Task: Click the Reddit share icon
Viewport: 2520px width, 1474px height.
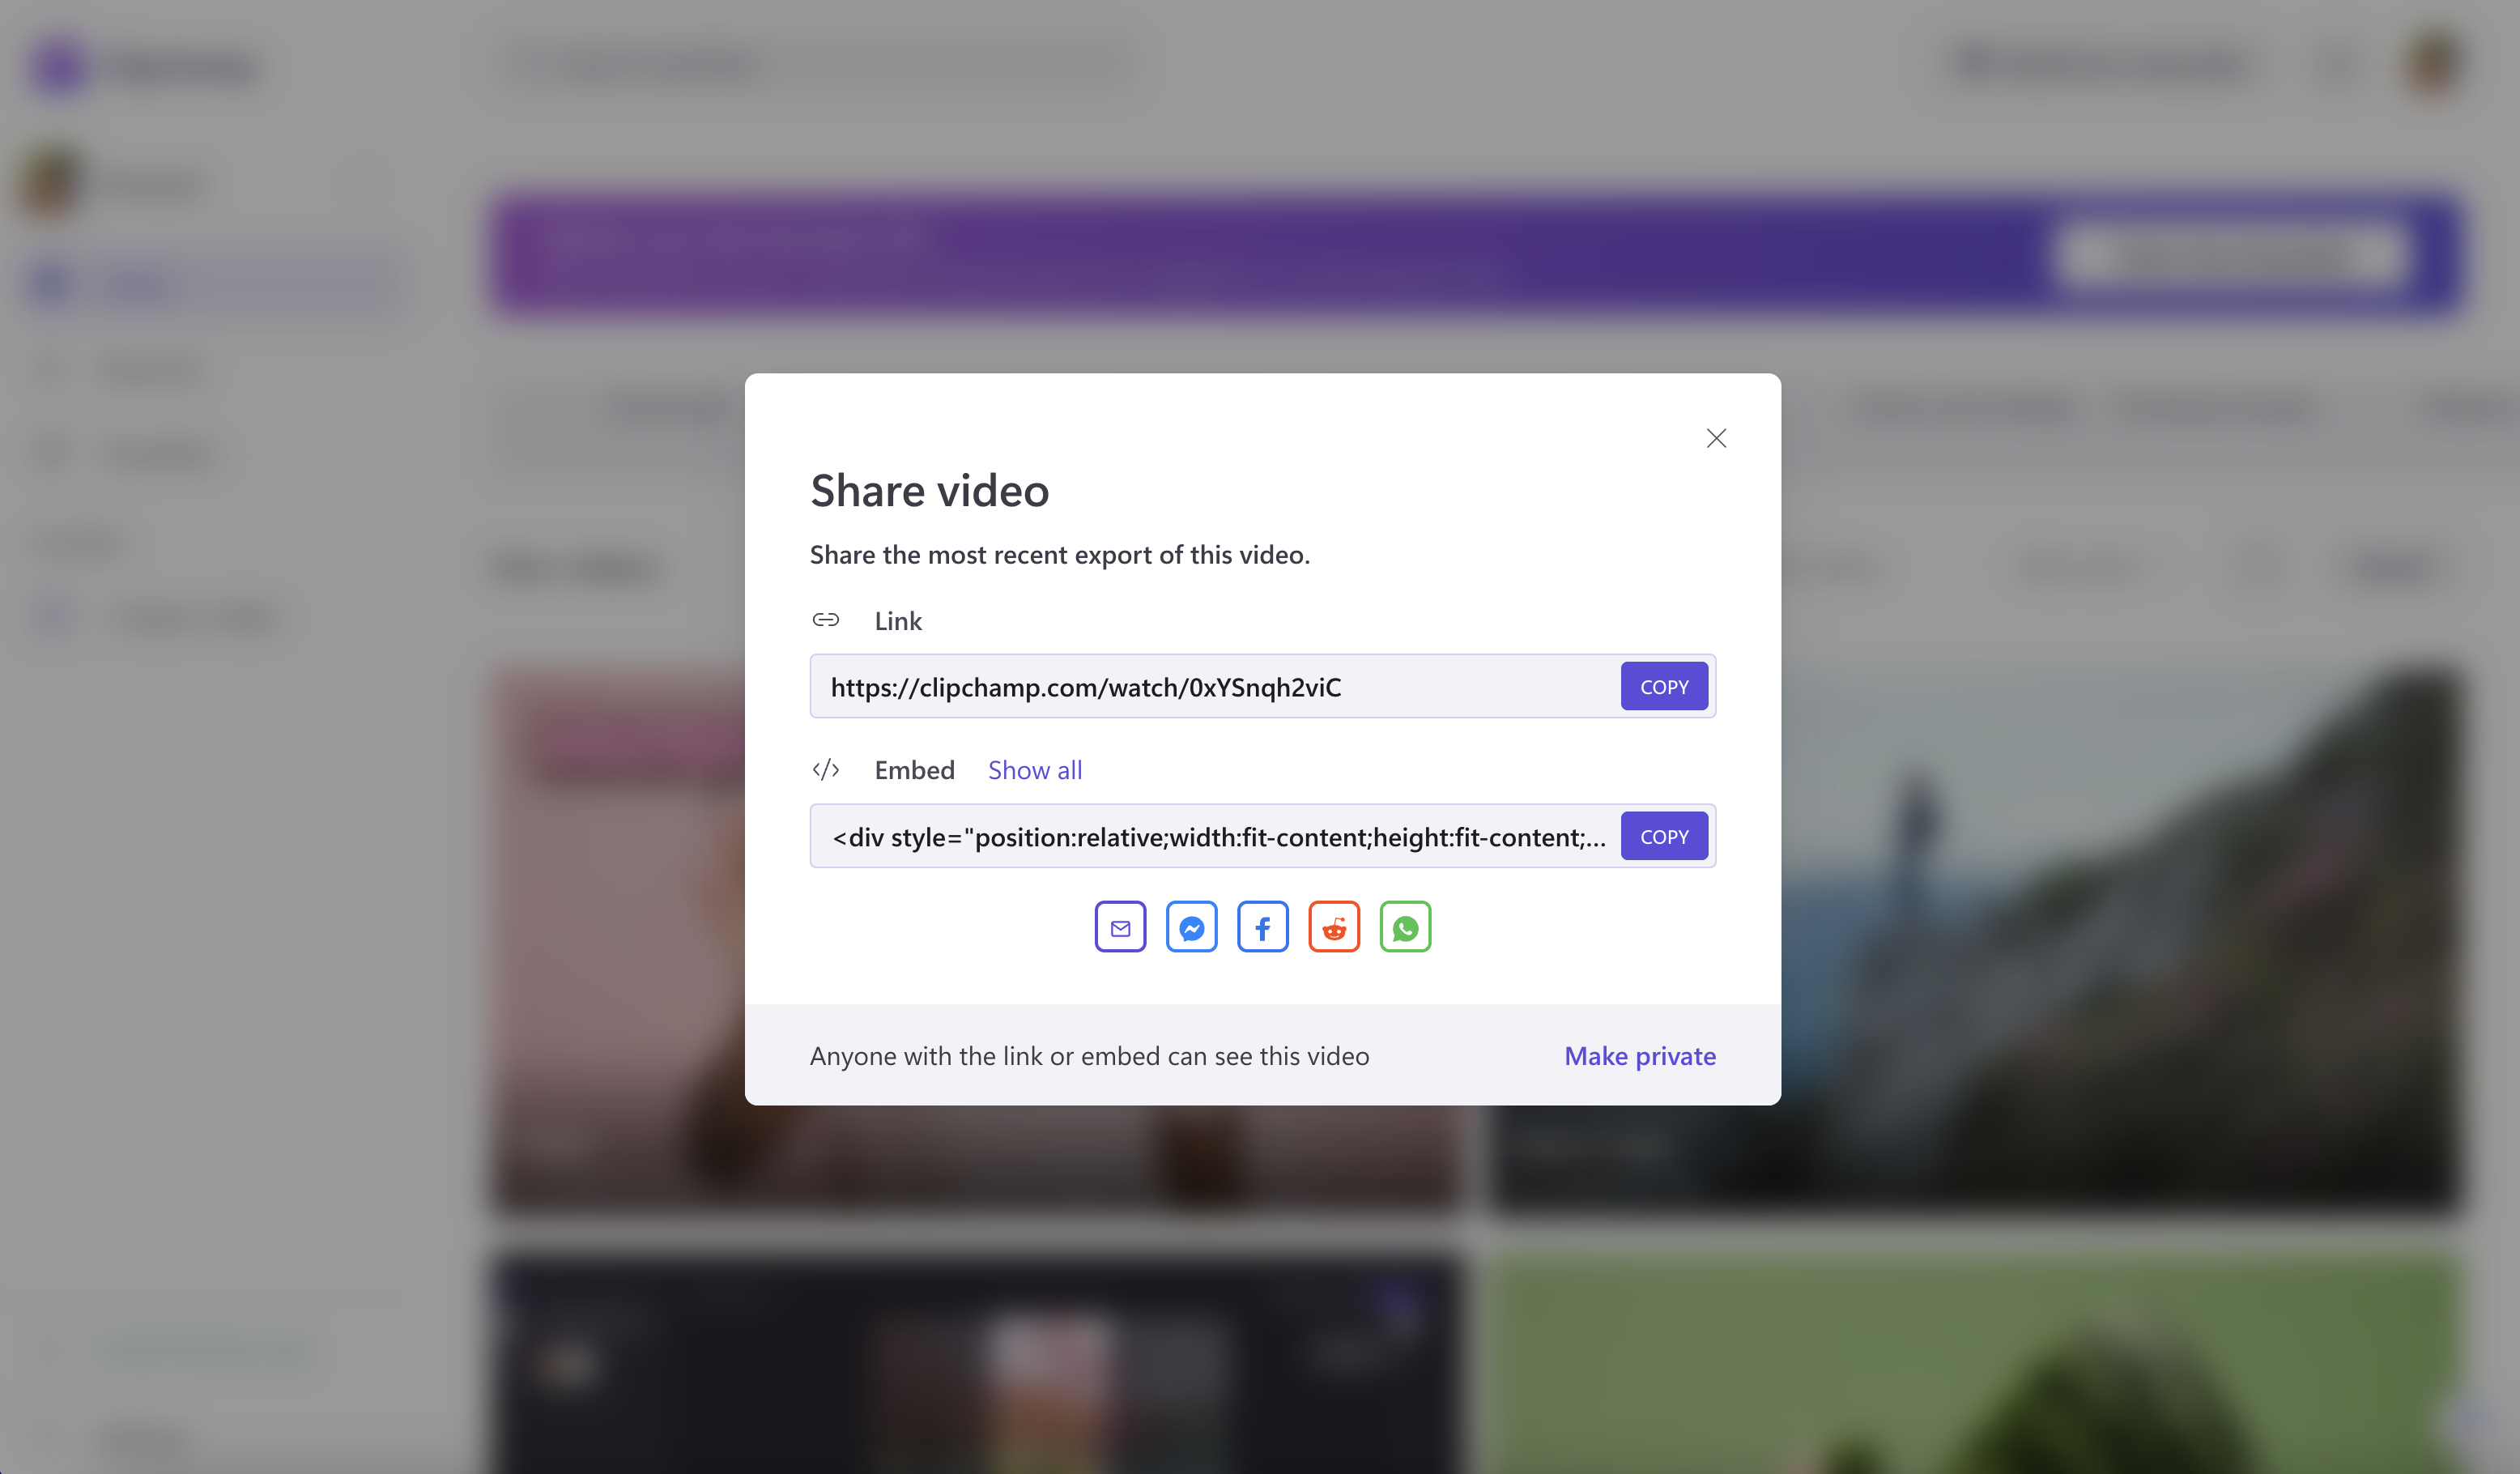Action: point(1333,927)
